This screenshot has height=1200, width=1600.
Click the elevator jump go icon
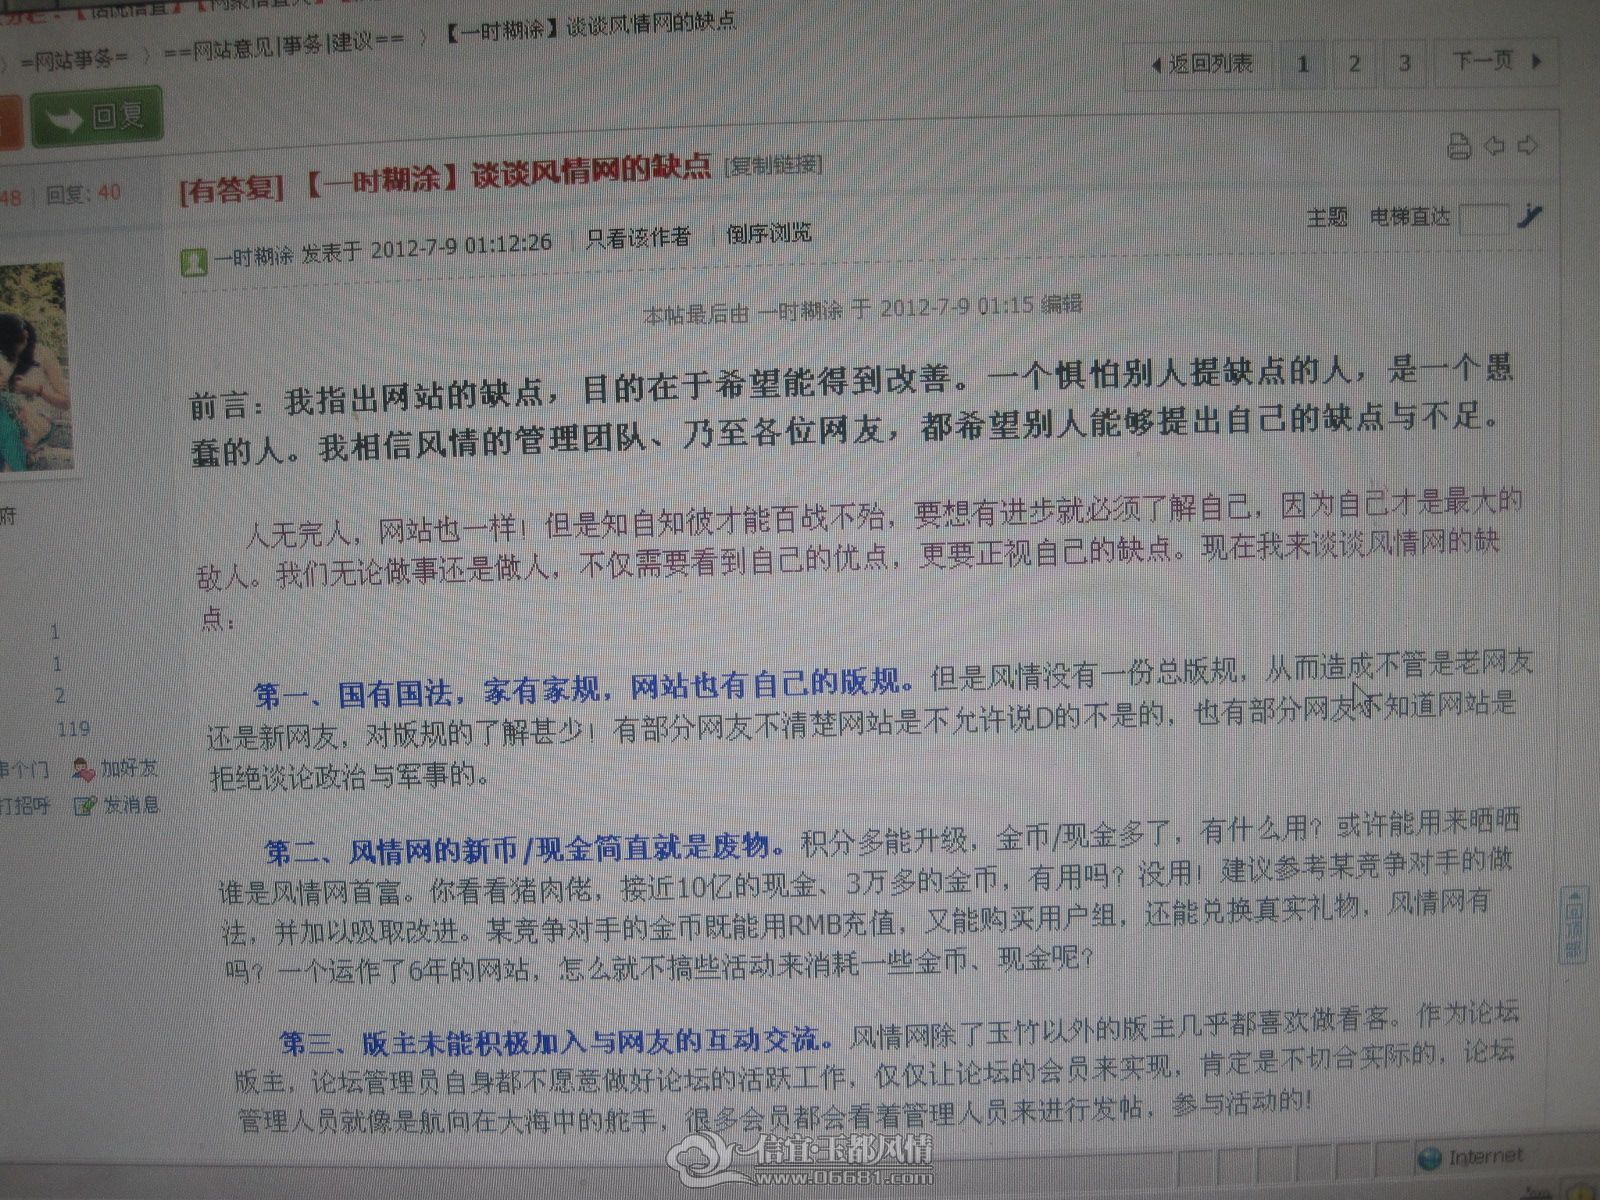coord(1530,215)
